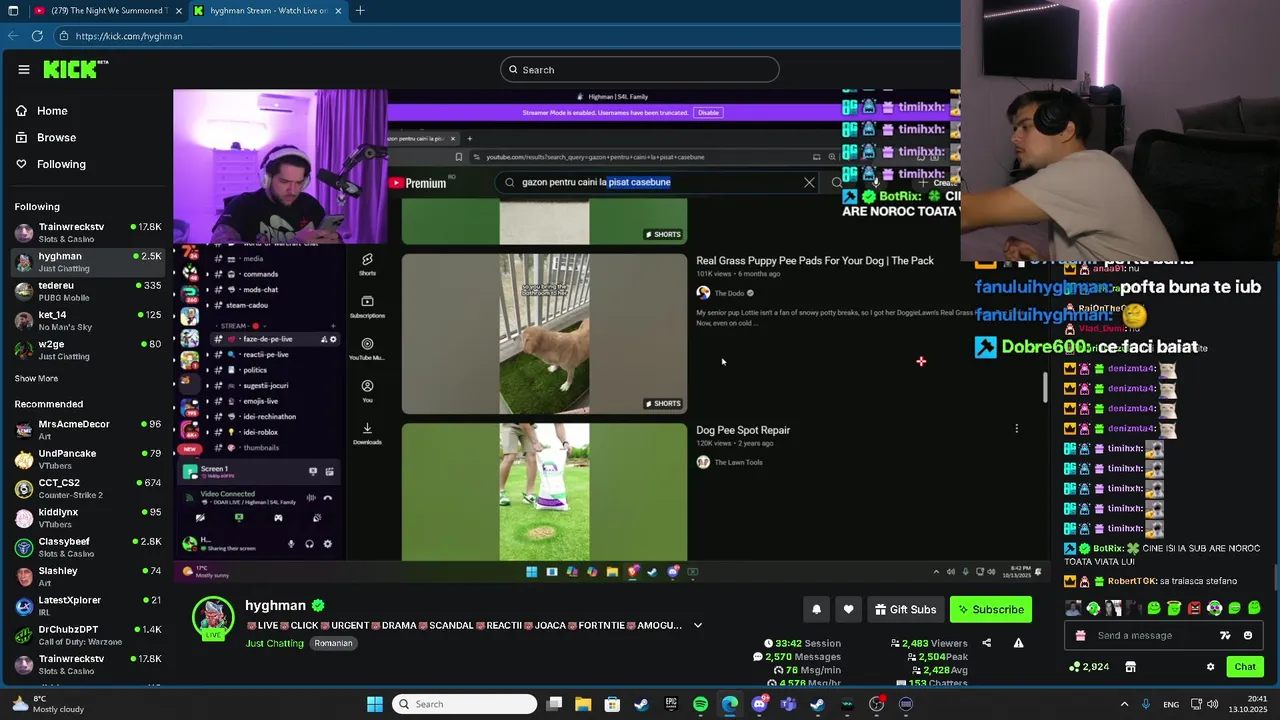
Task: Open the gift icon in chat input
Action: pyautogui.click(x=1080, y=636)
